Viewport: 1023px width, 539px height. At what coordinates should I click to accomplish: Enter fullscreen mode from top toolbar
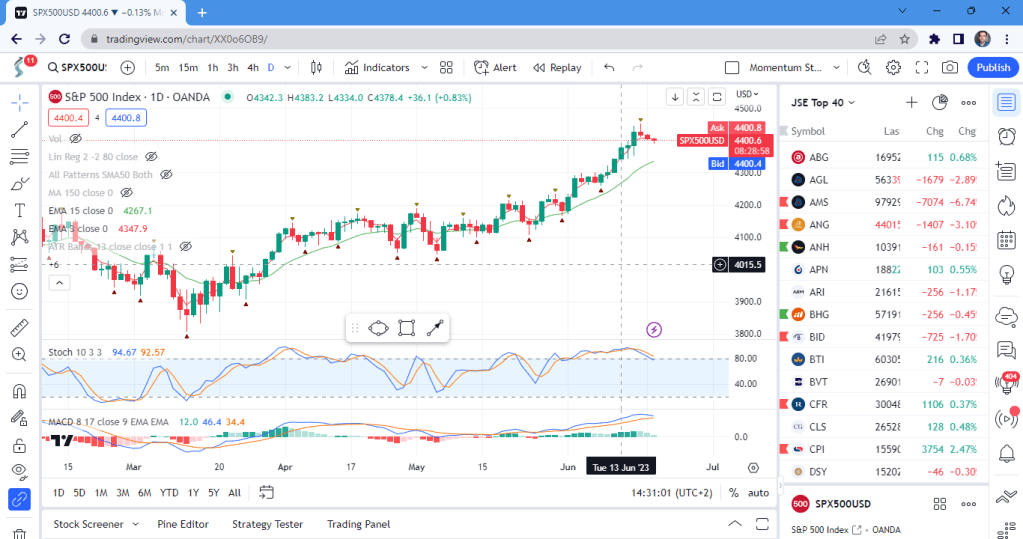pos(921,67)
